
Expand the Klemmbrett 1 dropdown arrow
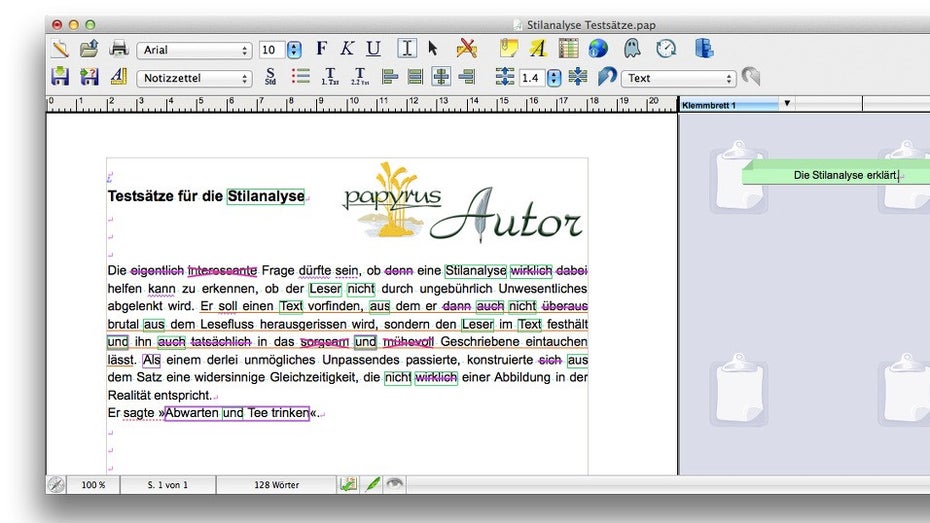[x=787, y=103]
